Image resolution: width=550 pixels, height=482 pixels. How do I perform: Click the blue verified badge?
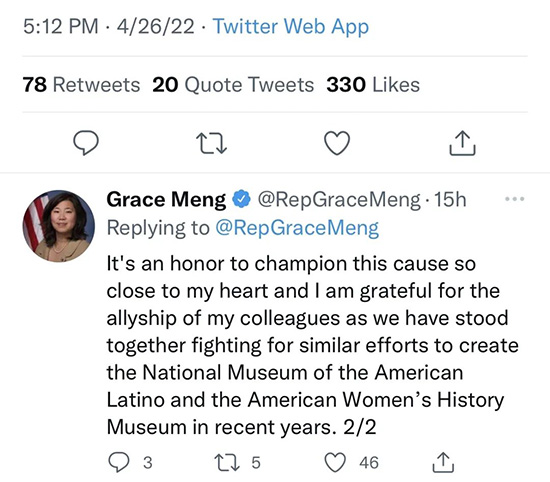point(242,199)
